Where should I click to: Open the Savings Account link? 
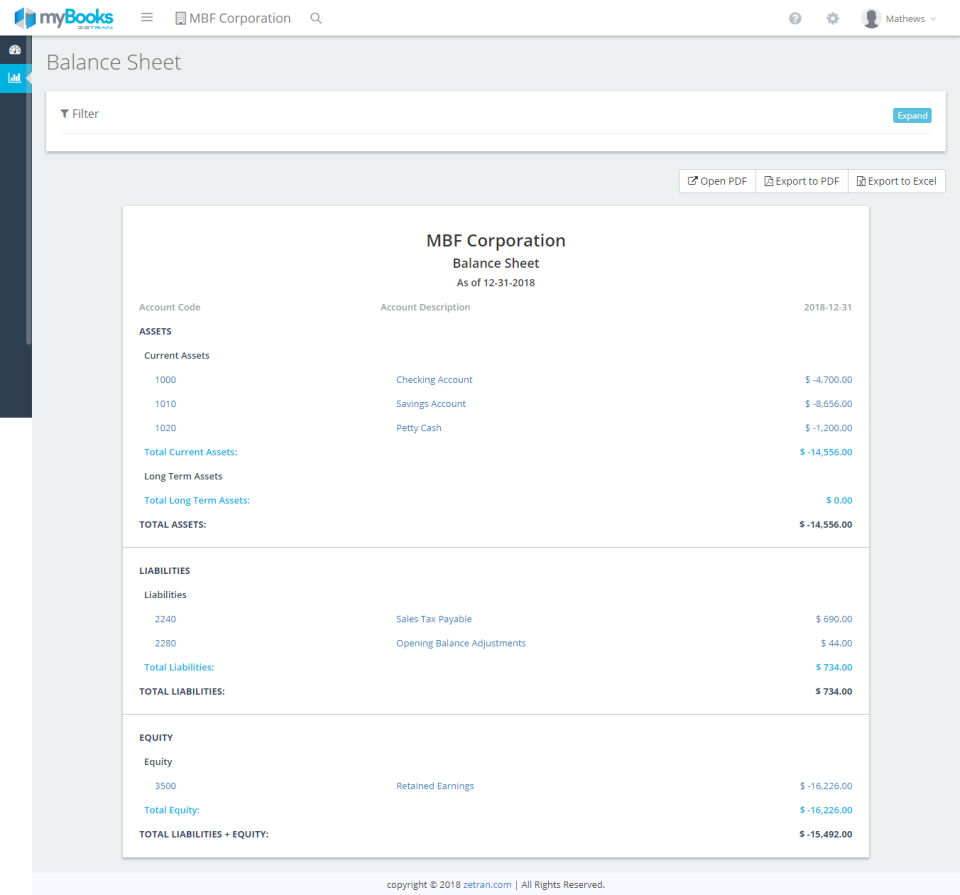pyautogui.click(x=431, y=404)
